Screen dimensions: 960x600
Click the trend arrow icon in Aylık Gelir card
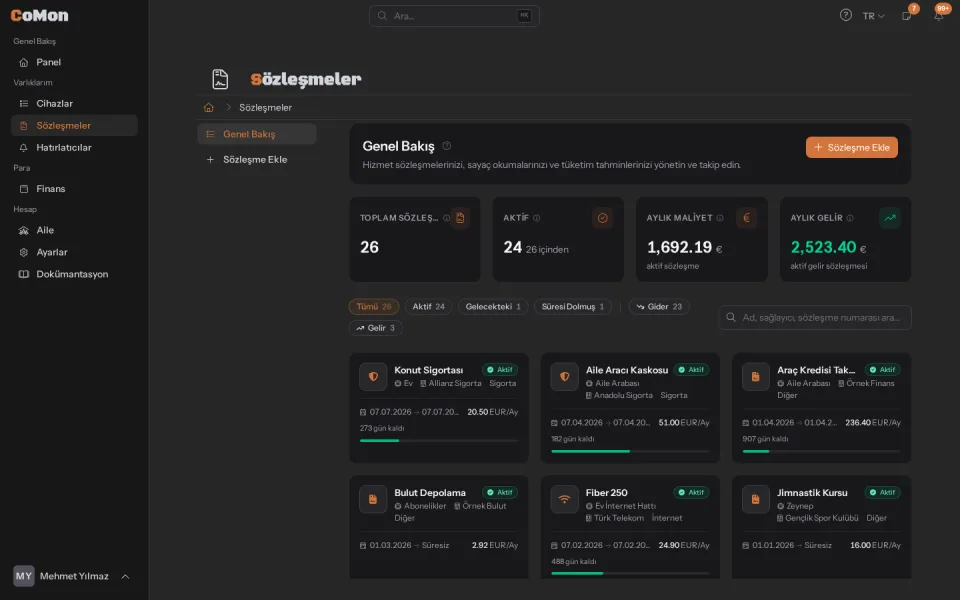coord(890,218)
